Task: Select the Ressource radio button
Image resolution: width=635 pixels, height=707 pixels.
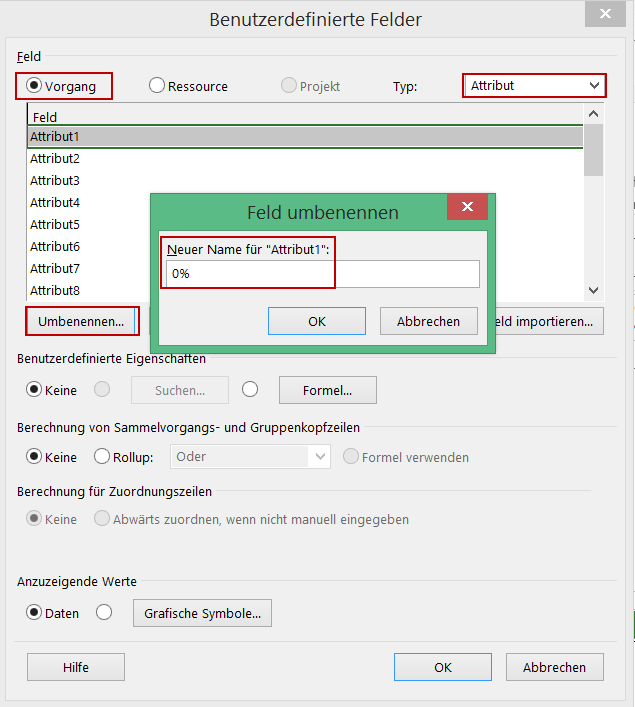Action: point(157,86)
